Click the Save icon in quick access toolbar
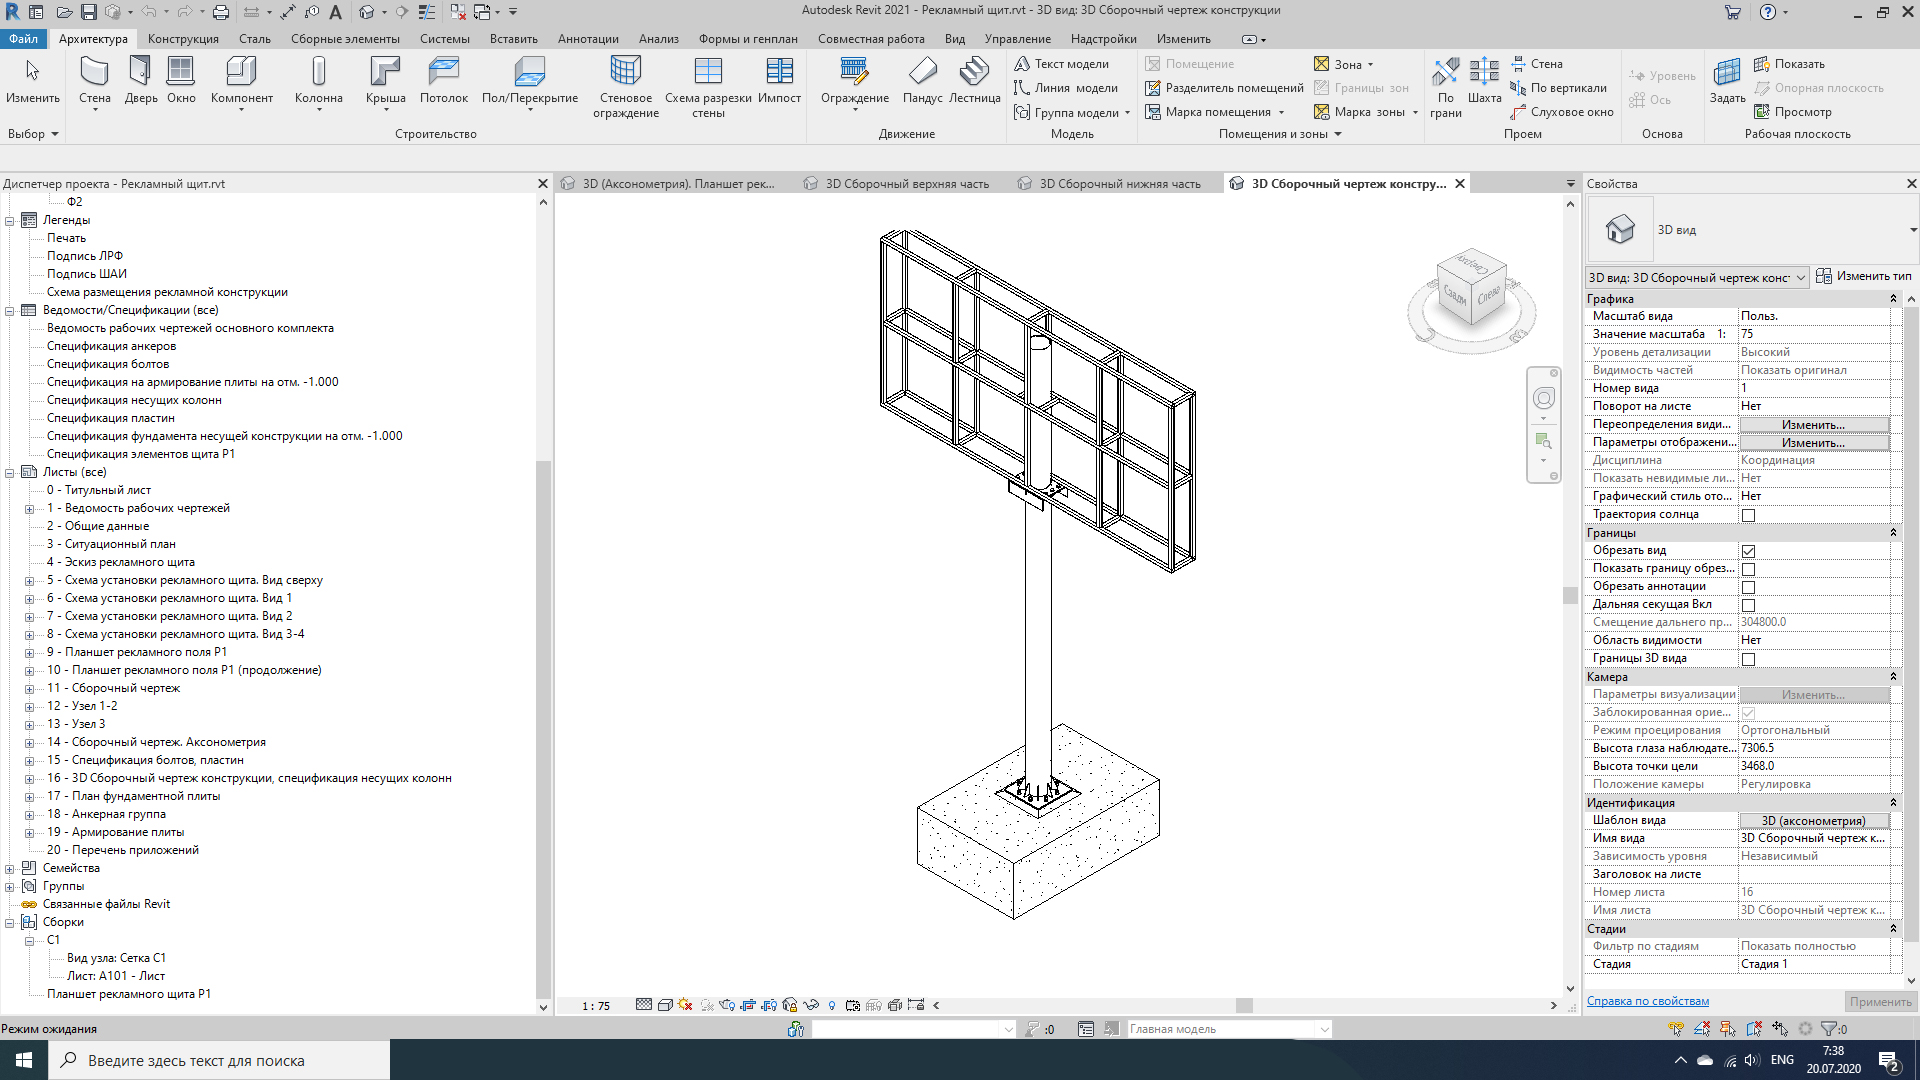1920x1080 pixels. pos(89,12)
